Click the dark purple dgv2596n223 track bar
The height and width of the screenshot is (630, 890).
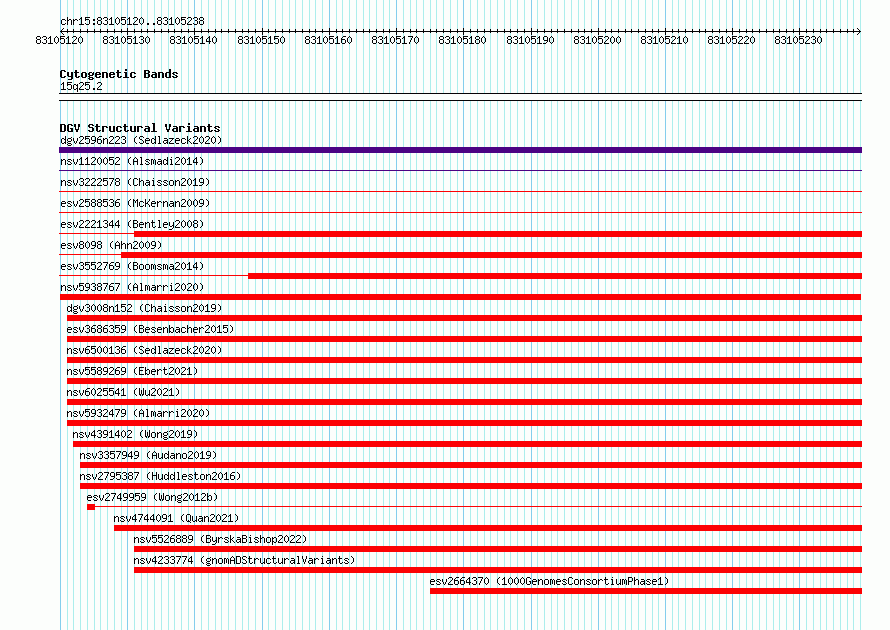click(460, 150)
